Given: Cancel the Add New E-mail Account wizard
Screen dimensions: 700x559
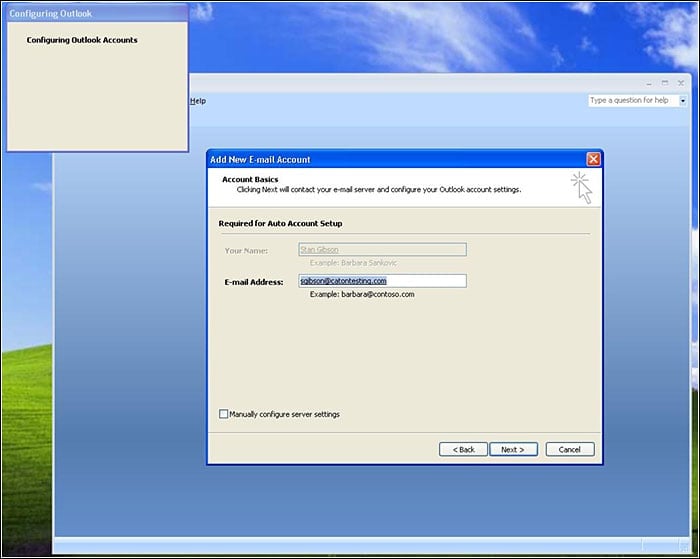Looking at the screenshot, I should [570, 449].
